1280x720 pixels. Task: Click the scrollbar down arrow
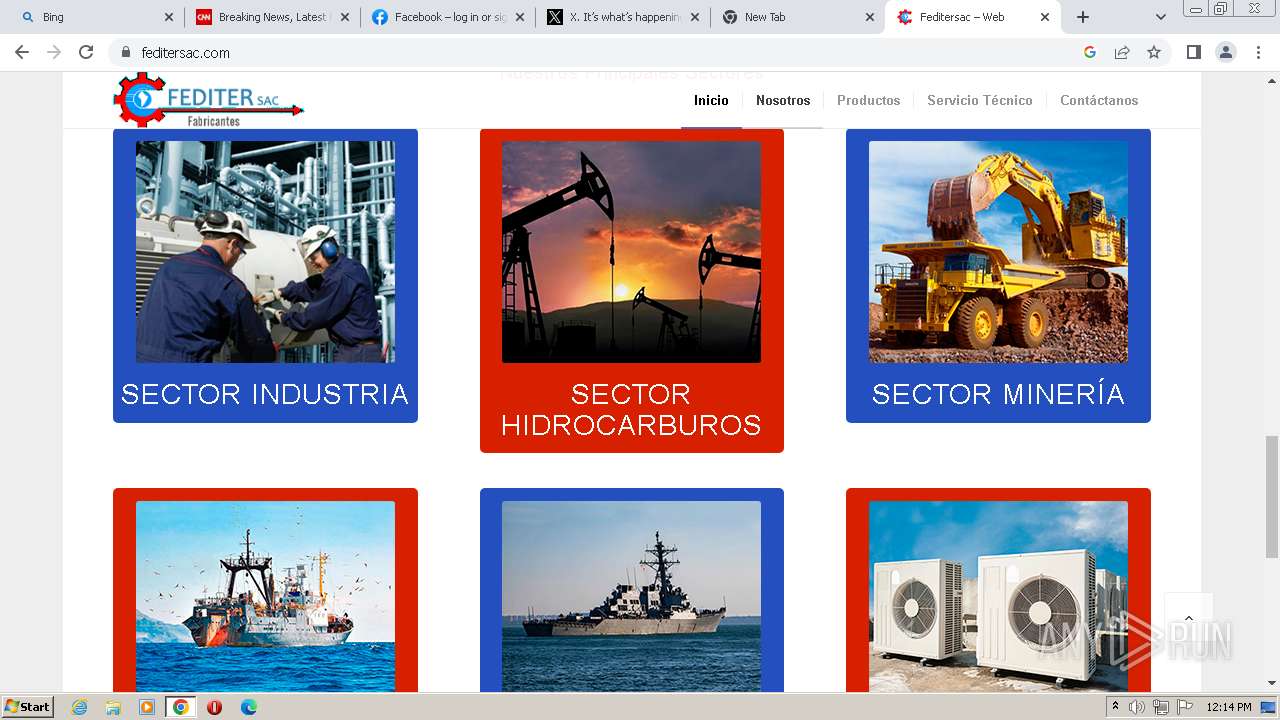[x=1272, y=684]
